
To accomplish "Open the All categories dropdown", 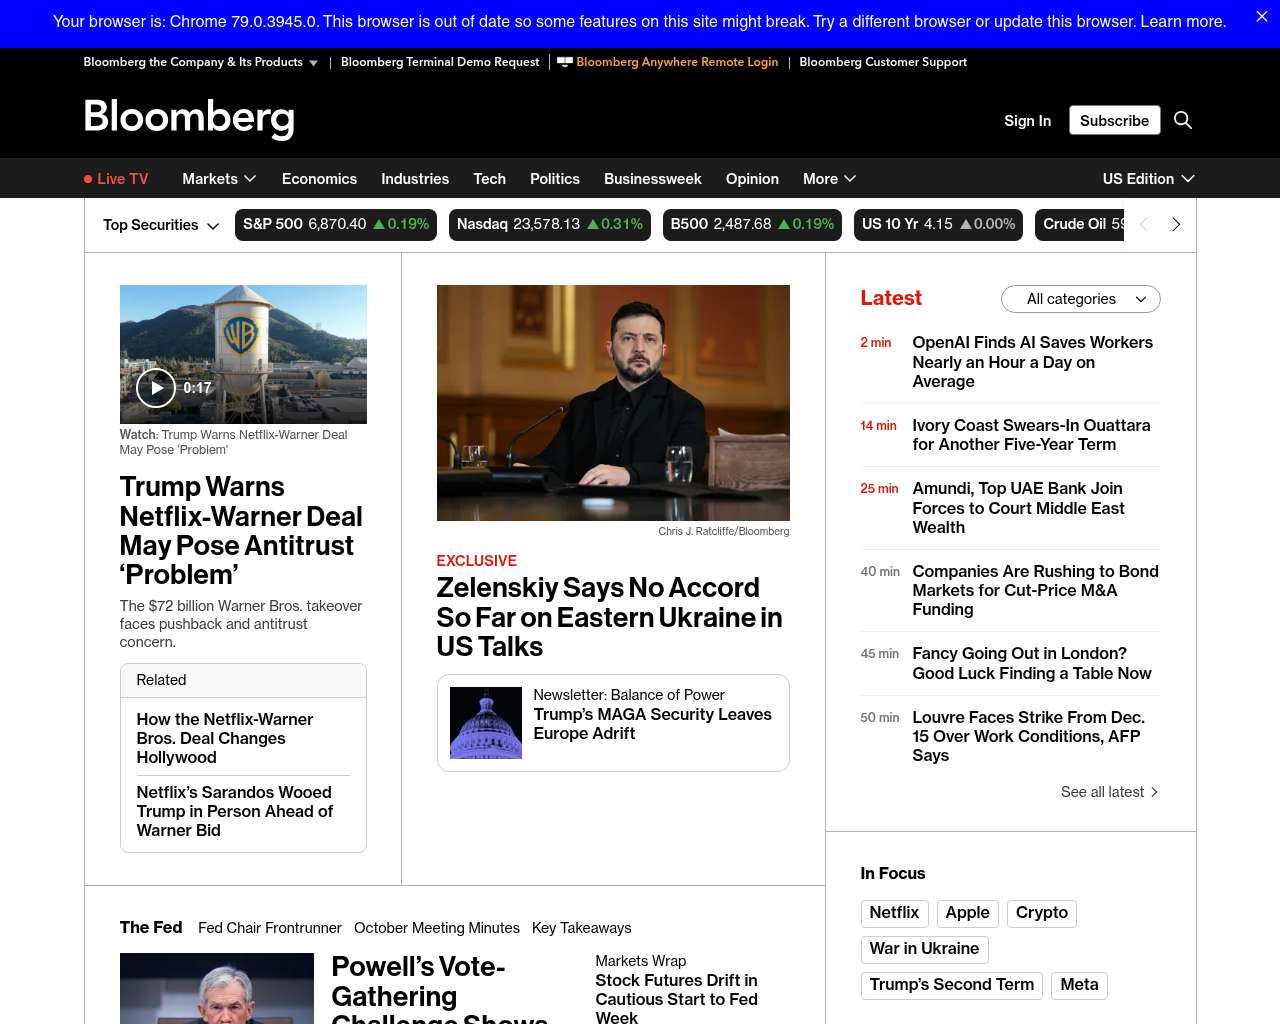I will [x=1080, y=299].
